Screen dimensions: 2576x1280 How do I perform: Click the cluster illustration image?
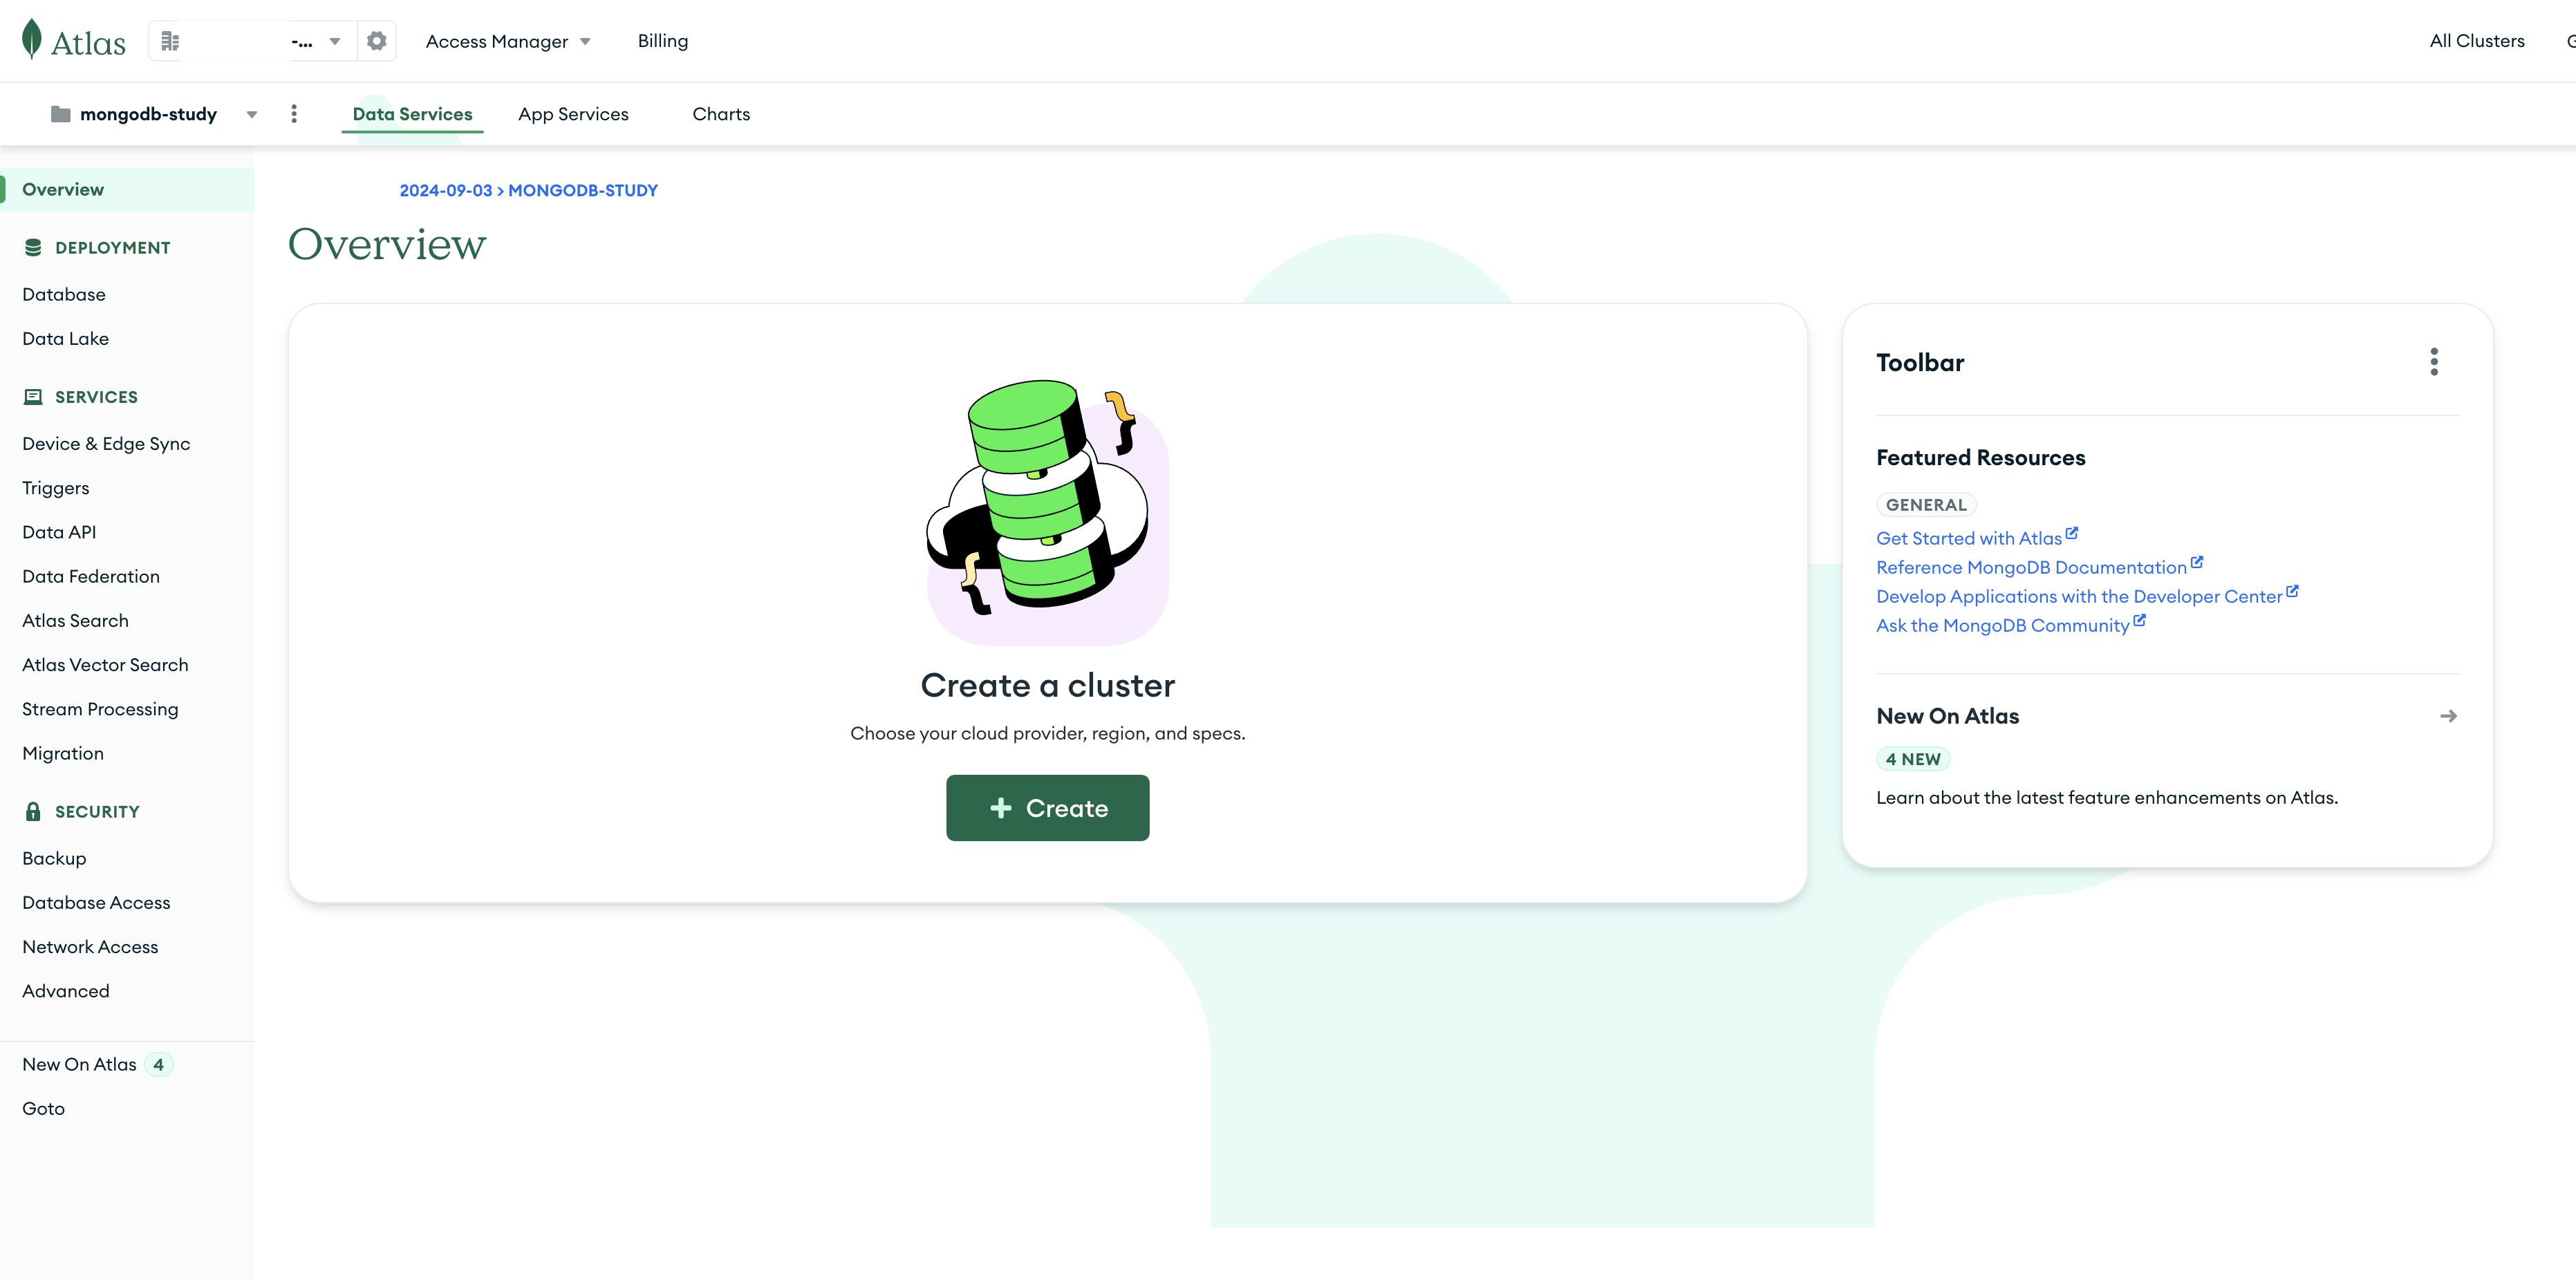(x=1047, y=512)
